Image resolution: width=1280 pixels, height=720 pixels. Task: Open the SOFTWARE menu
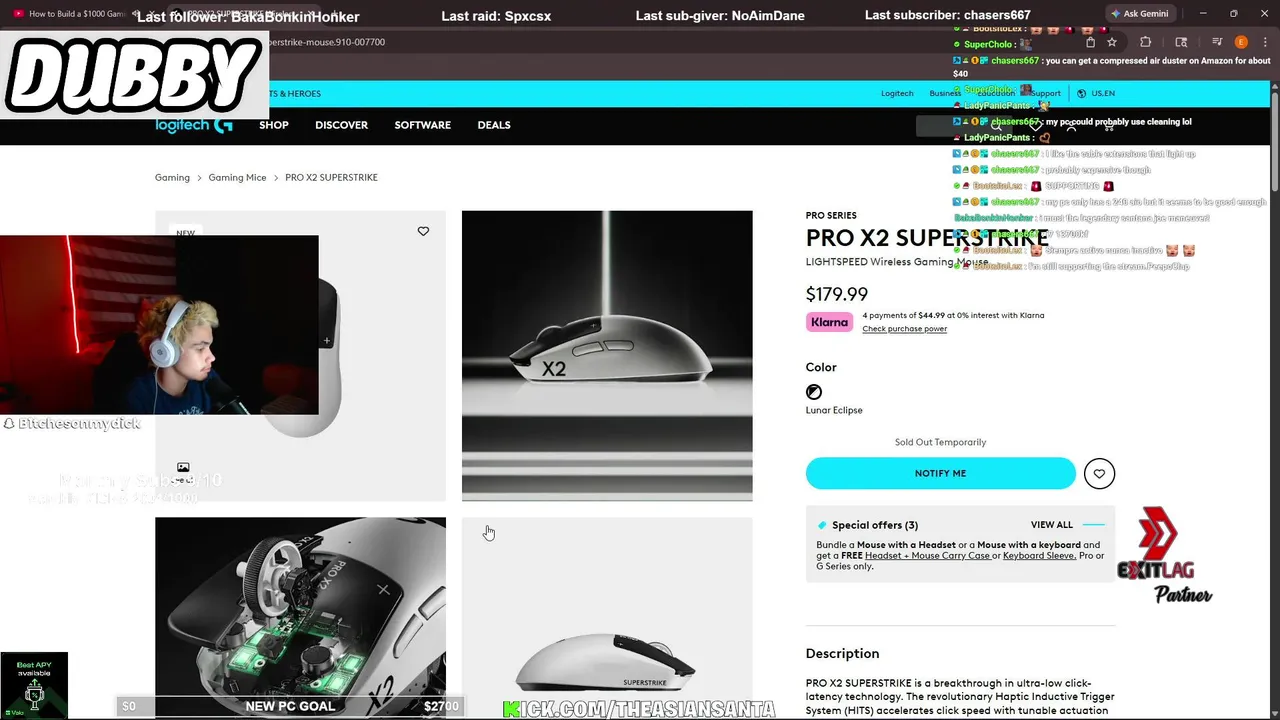[x=423, y=125]
